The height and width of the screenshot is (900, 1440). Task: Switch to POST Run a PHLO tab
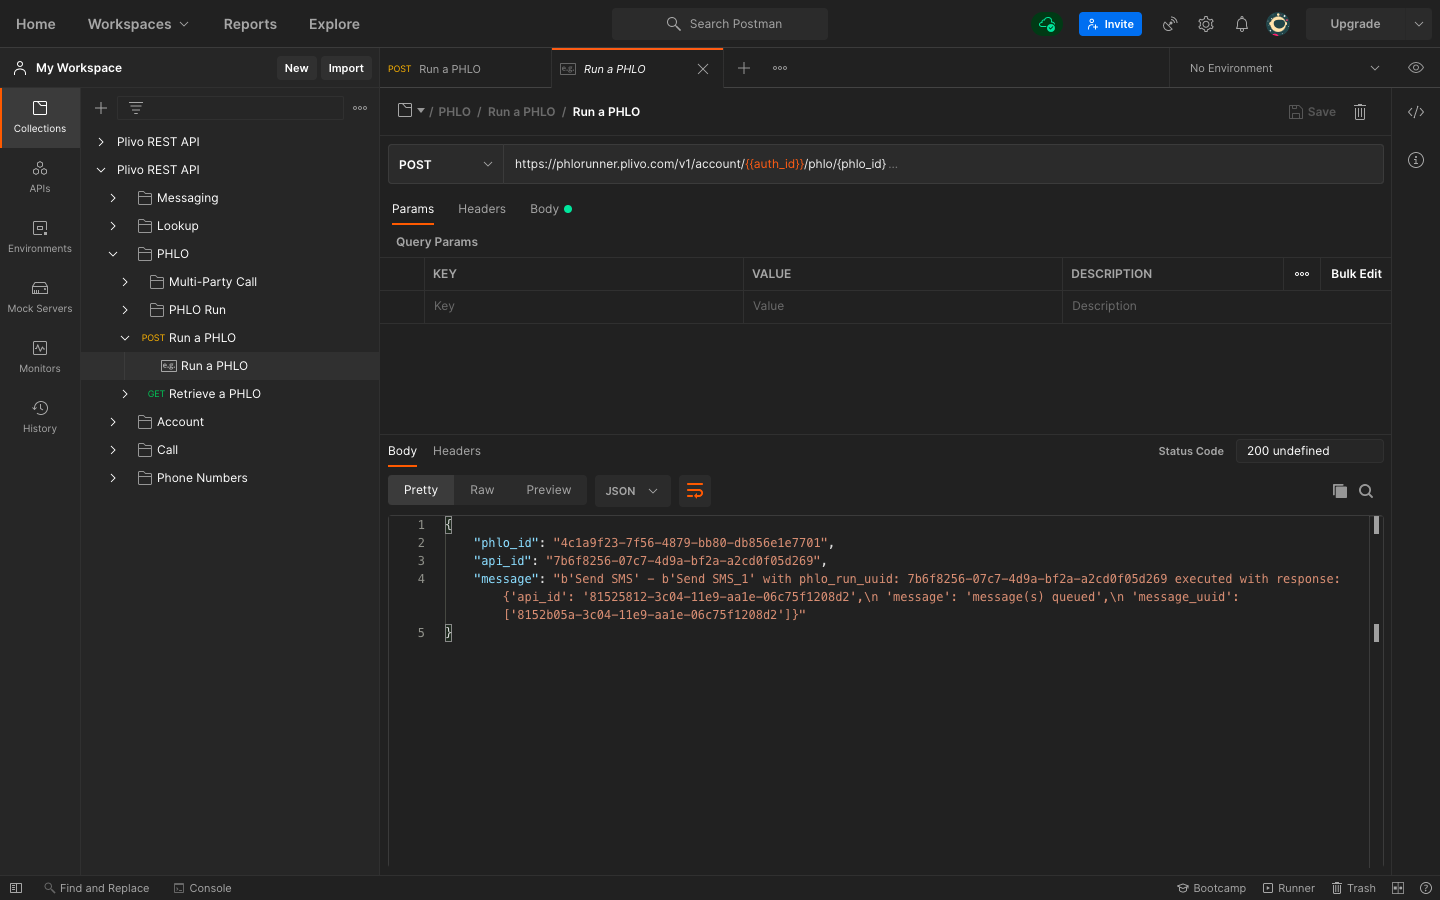click(465, 69)
